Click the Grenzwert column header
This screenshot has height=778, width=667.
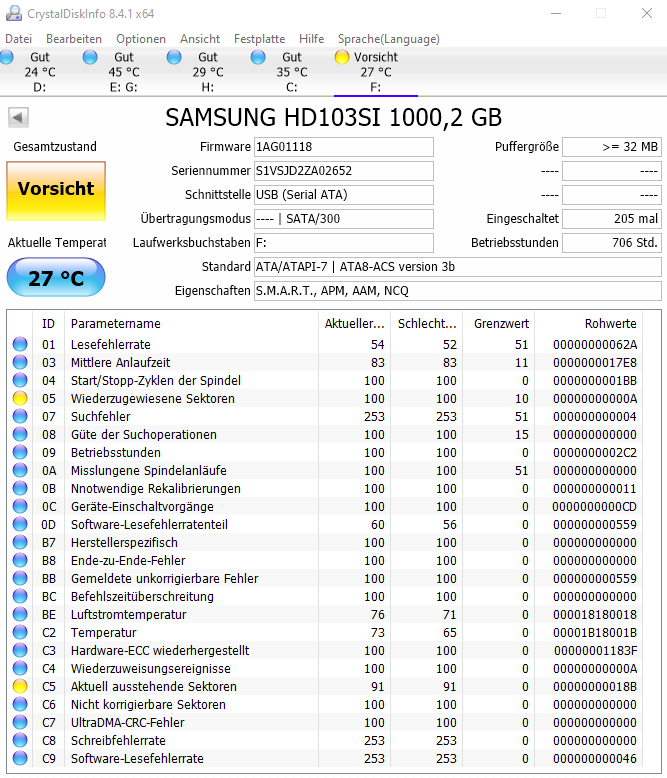click(498, 324)
